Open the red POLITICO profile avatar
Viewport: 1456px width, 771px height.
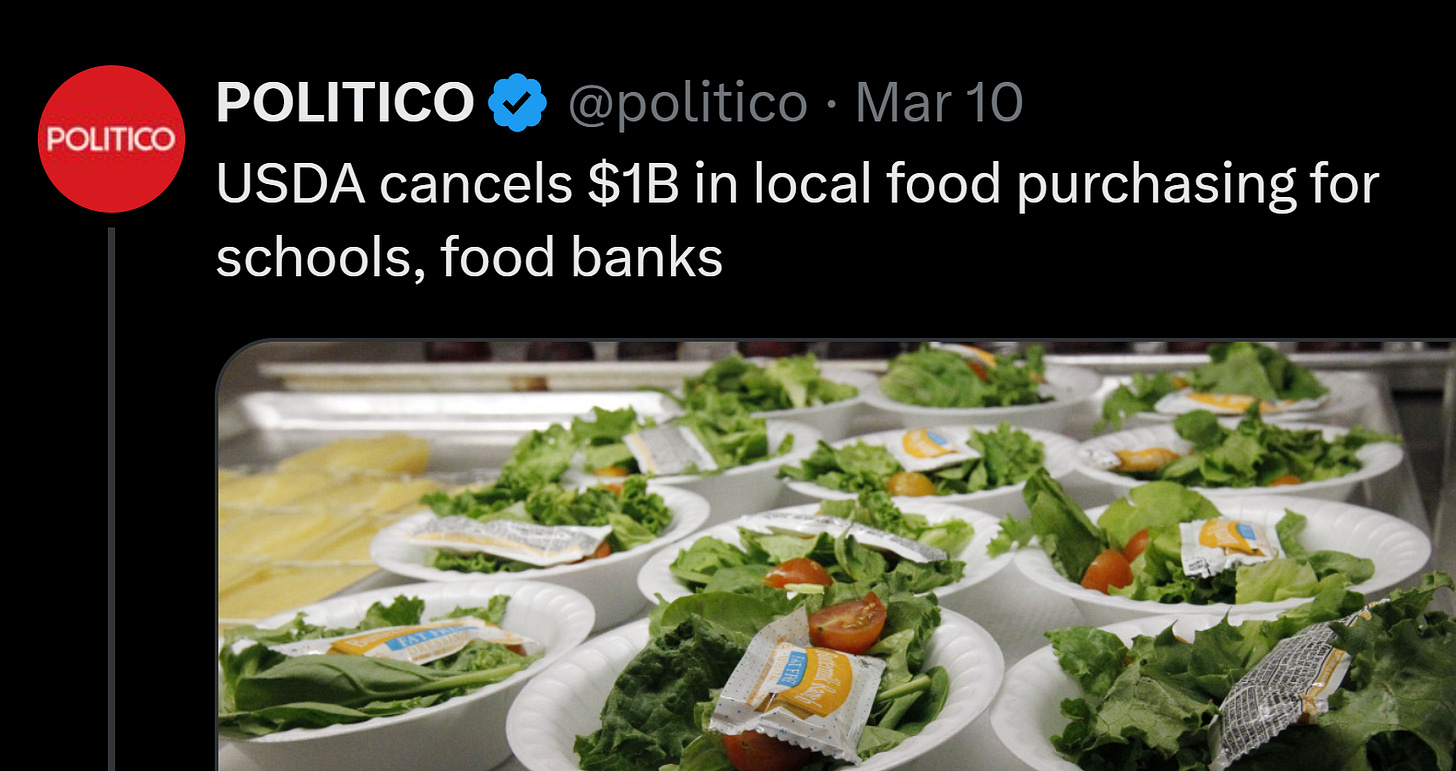[x=111, y=139]
